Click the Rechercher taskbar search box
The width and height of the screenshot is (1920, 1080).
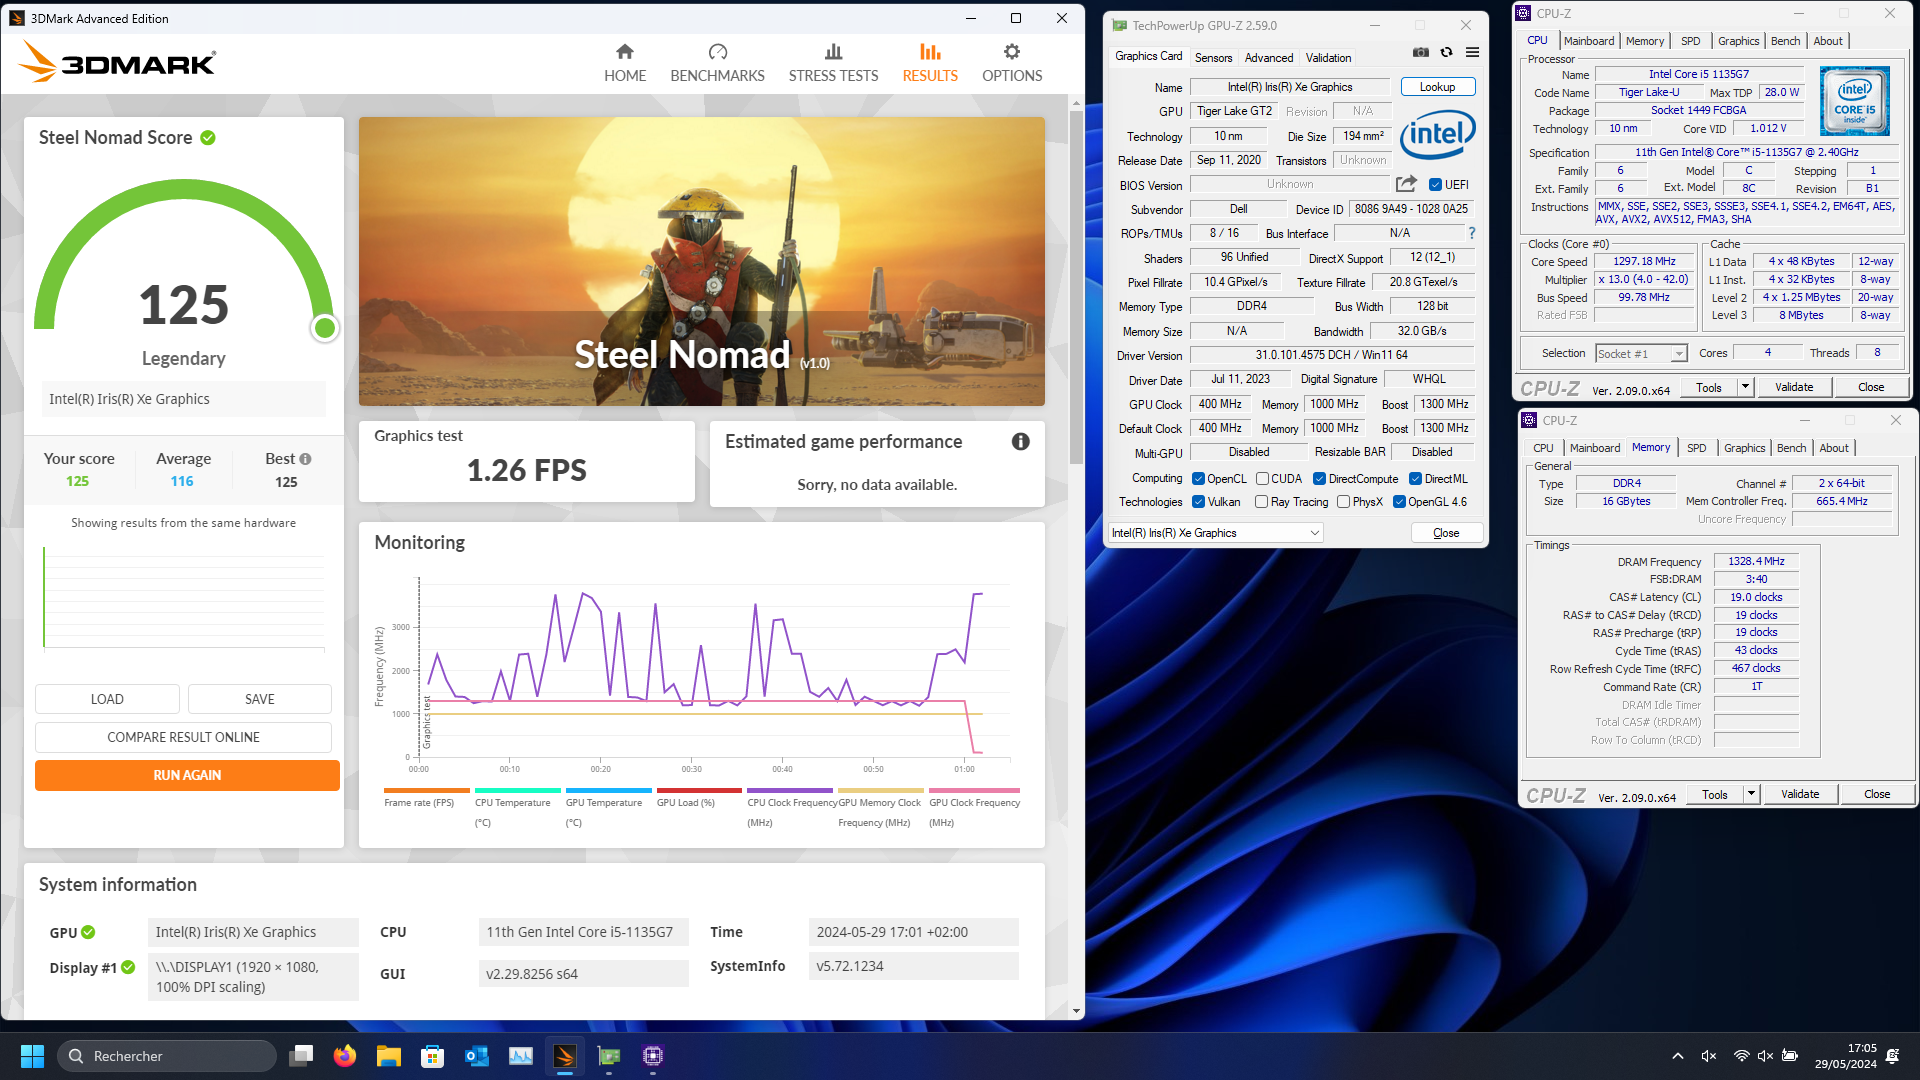167,1056
